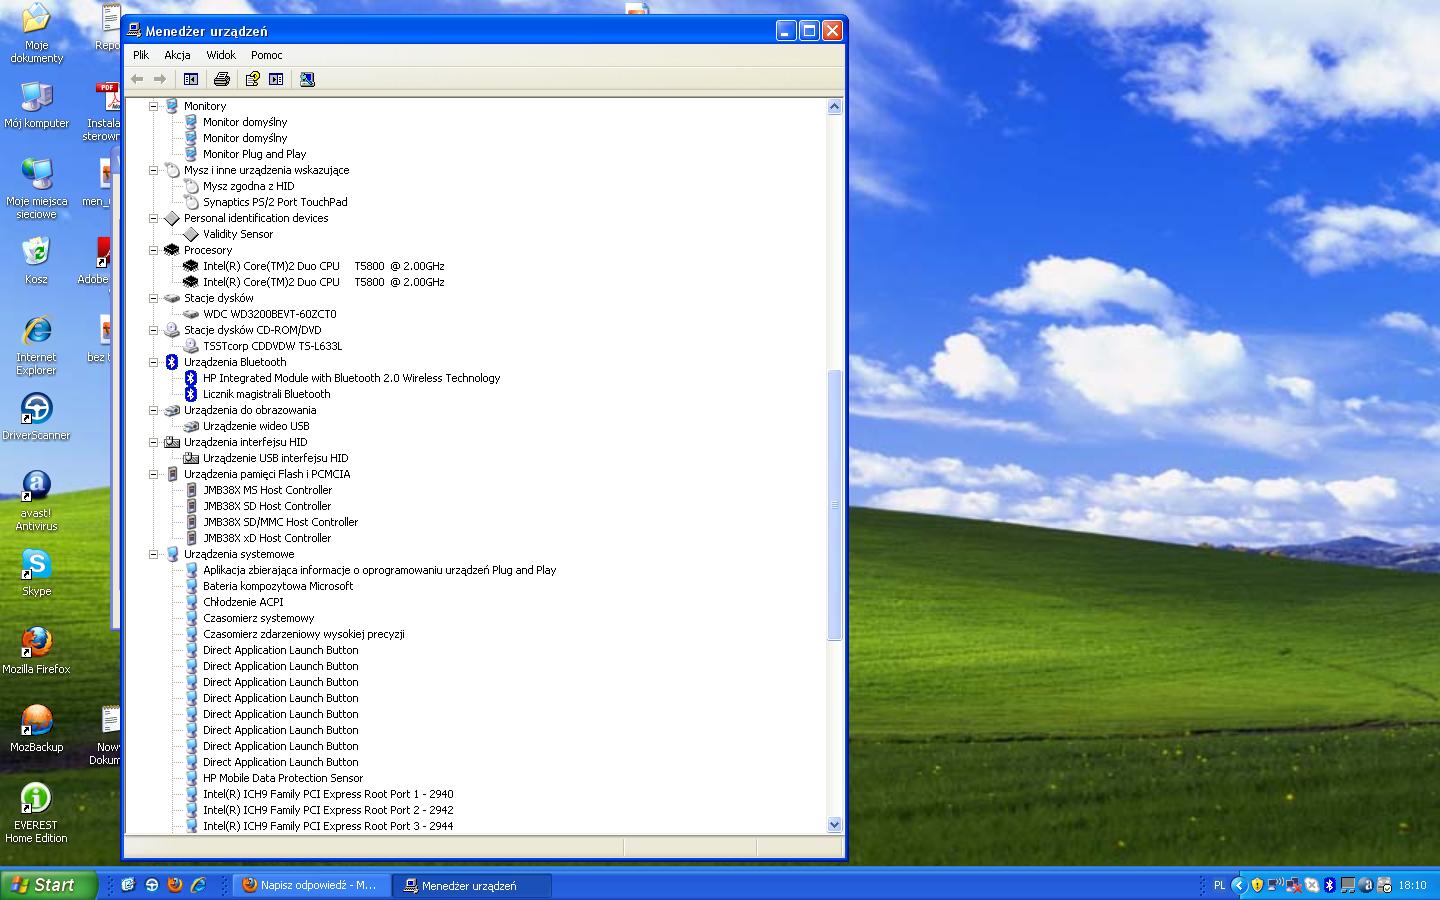Click the taskbar clock showing 18:10

(x=1412, y=885)
